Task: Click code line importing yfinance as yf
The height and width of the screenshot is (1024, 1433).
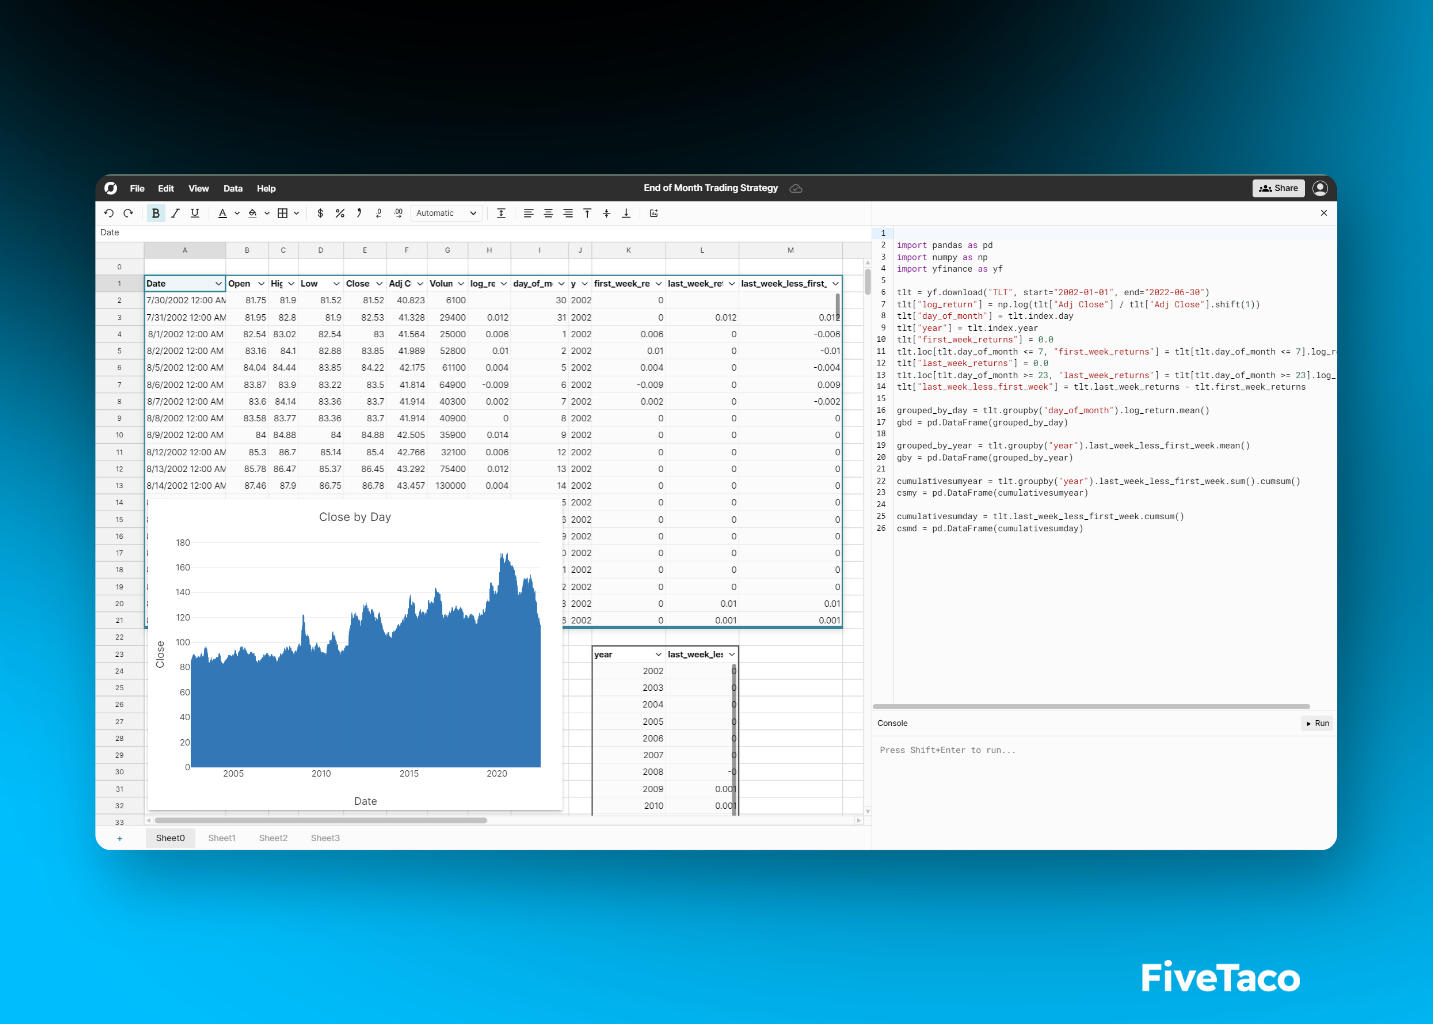Action: click(949, 269)
